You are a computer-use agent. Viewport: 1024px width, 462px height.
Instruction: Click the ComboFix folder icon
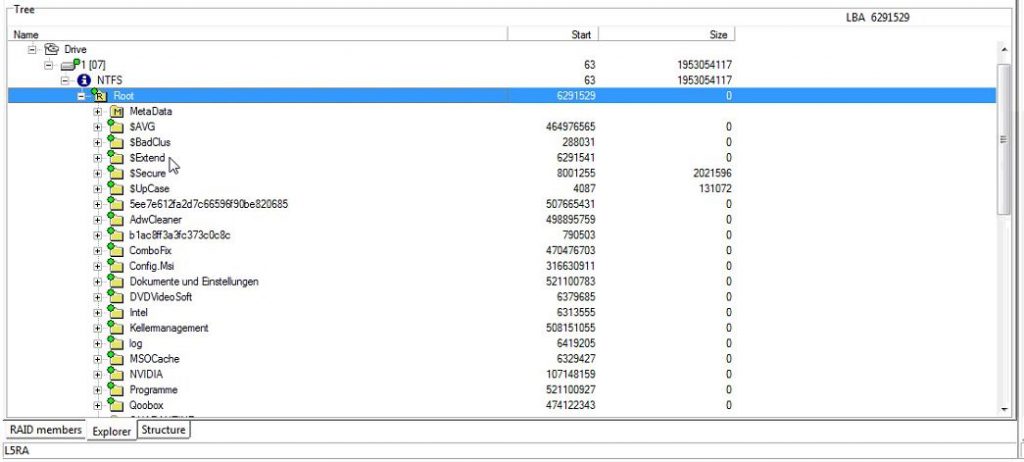115,250
